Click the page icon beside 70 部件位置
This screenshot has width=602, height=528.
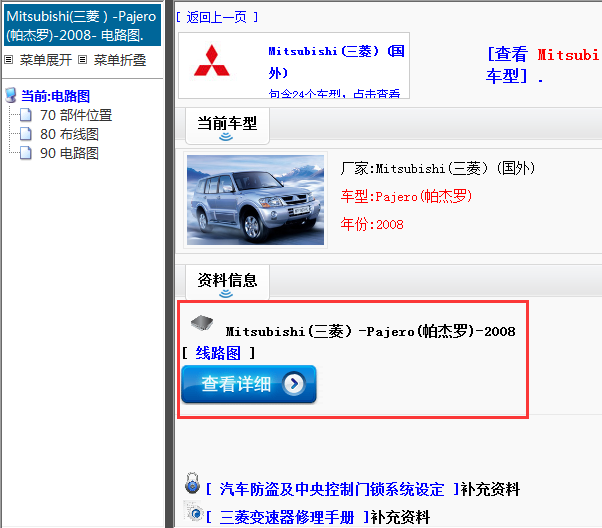click(x=26, y=115)
